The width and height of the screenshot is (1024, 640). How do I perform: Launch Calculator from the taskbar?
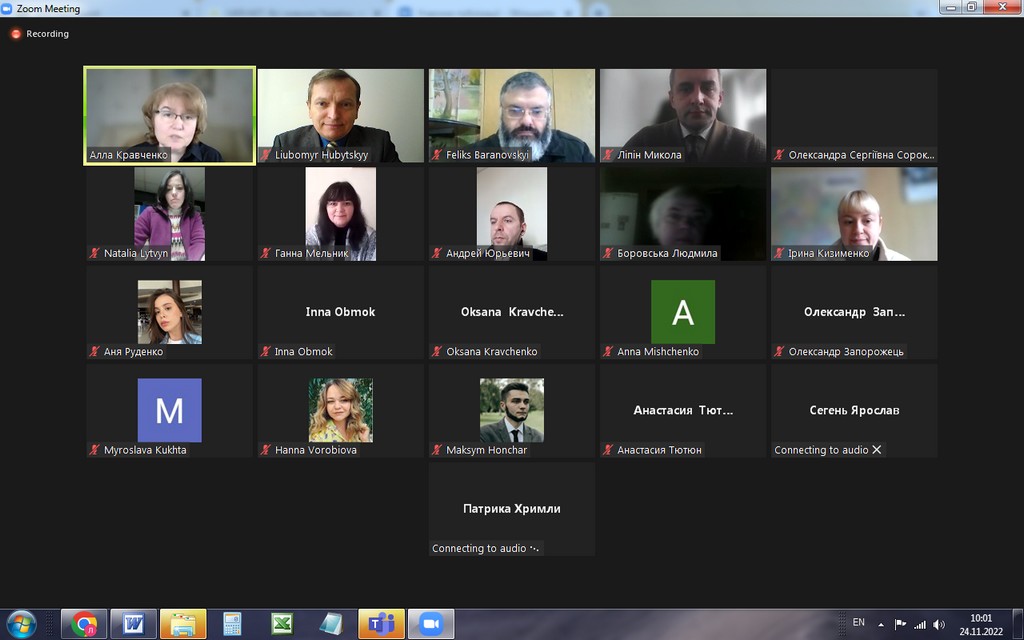pyautogui.click(x=233, y=624)
